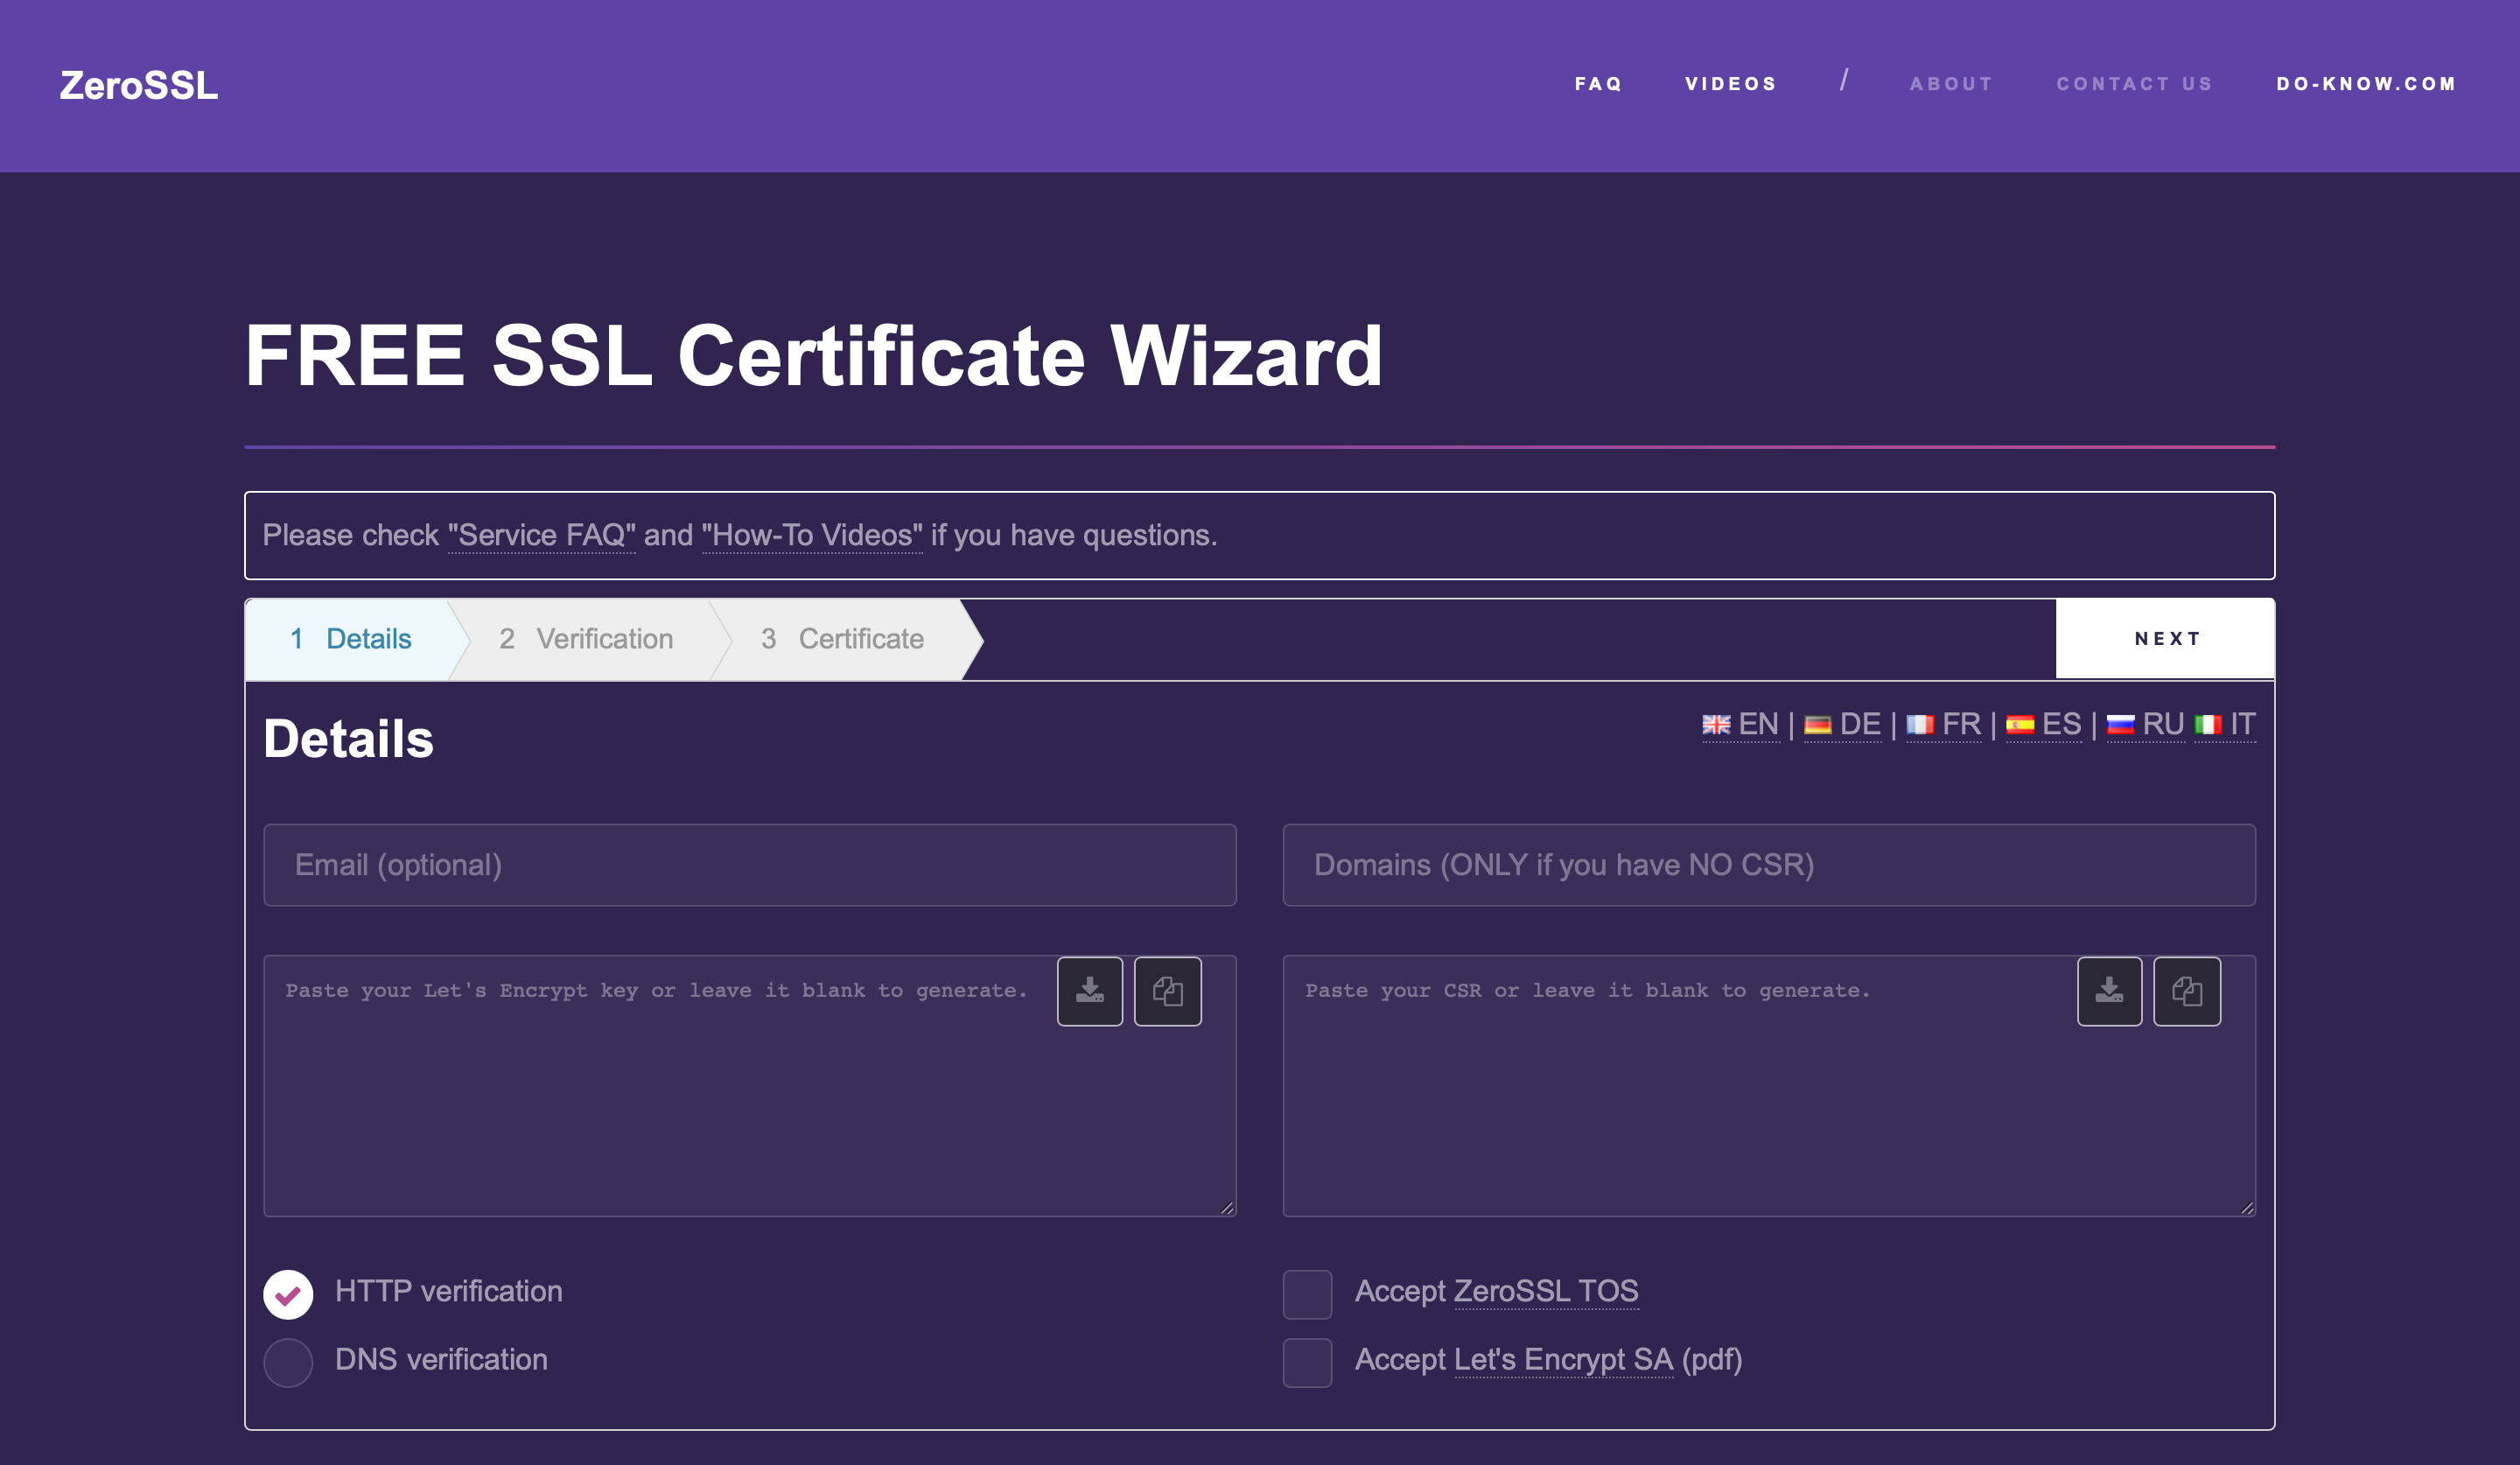This screenshot has height=1465, width=2520.
Task: Select the English language flag
Action: coord(1716,724)
